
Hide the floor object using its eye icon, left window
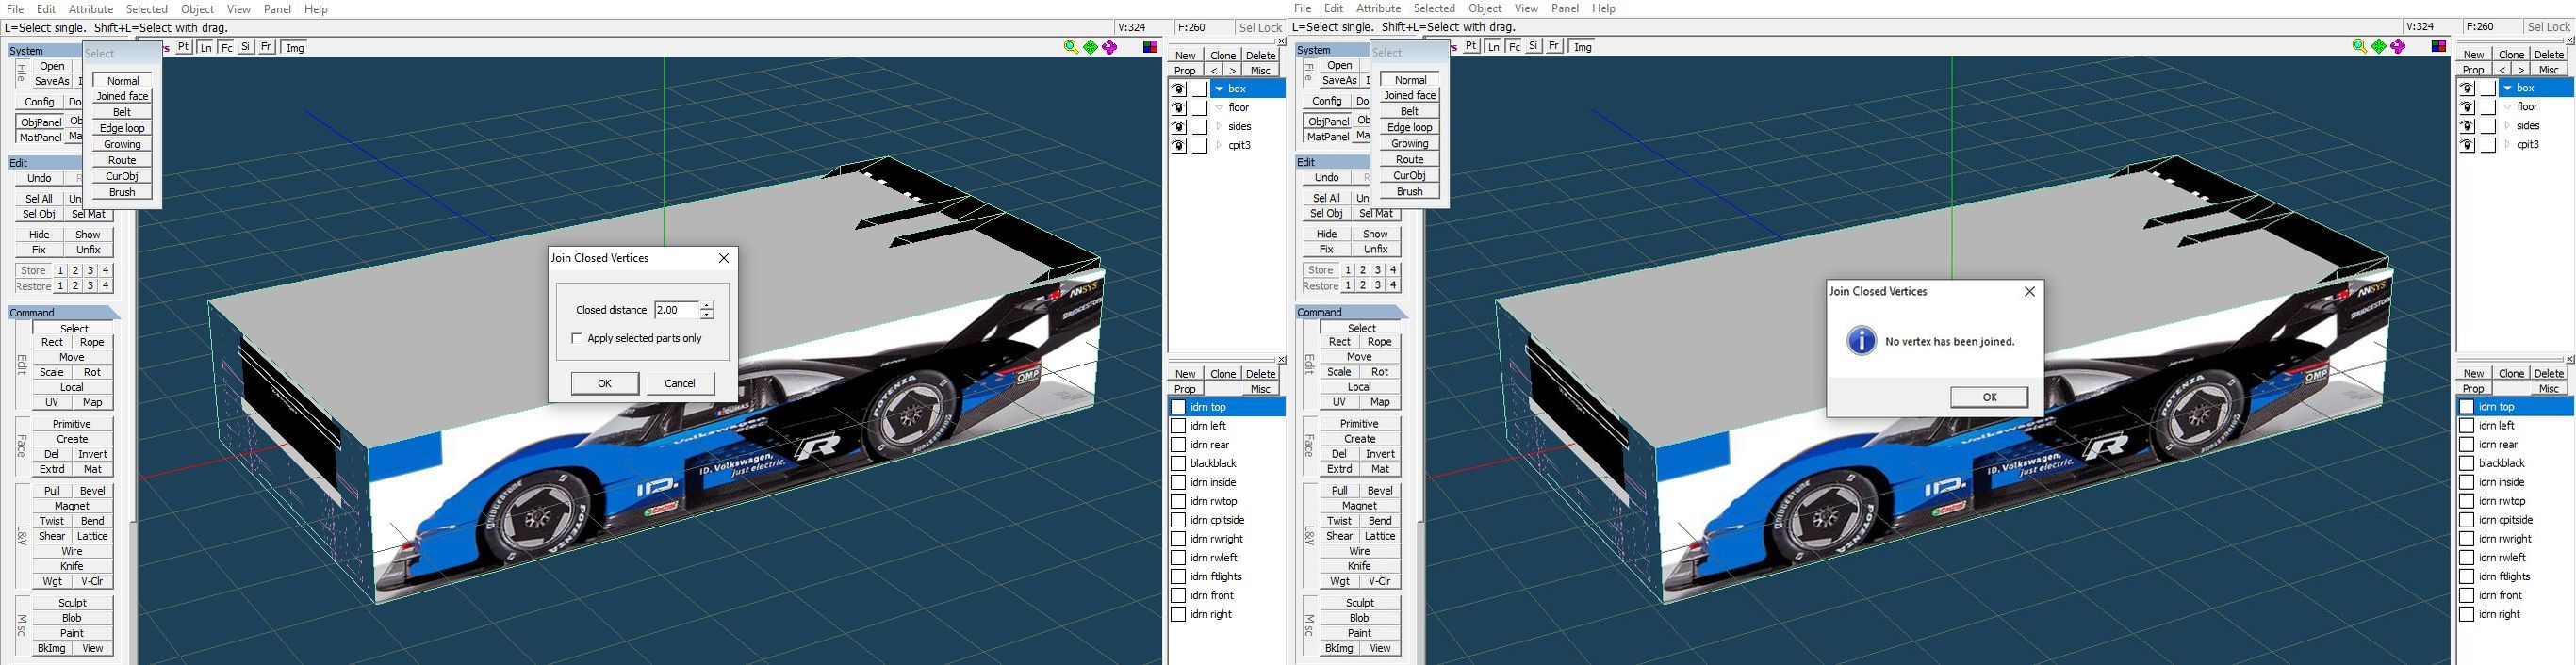coord(1179,108)
